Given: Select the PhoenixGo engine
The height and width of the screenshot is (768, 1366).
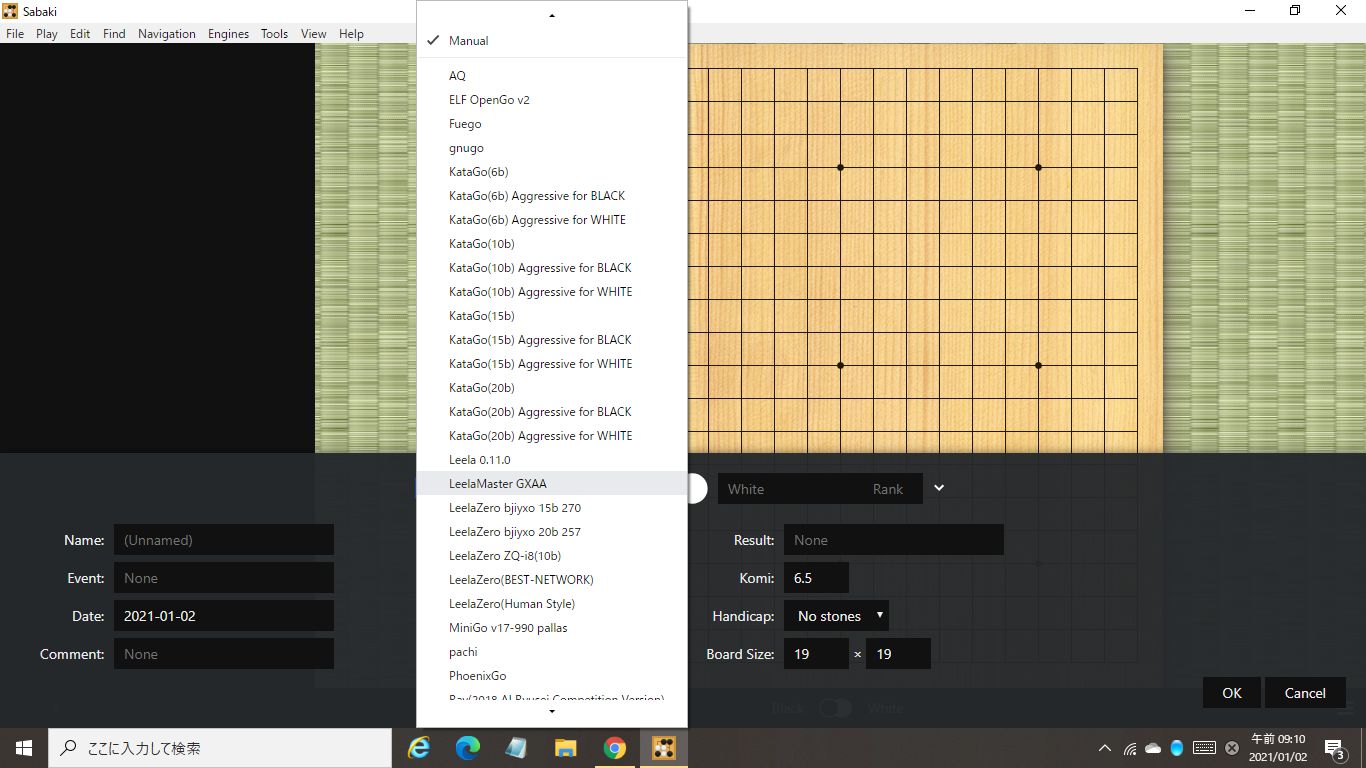Looking at the screenshot, I should (x=552, y=676).
